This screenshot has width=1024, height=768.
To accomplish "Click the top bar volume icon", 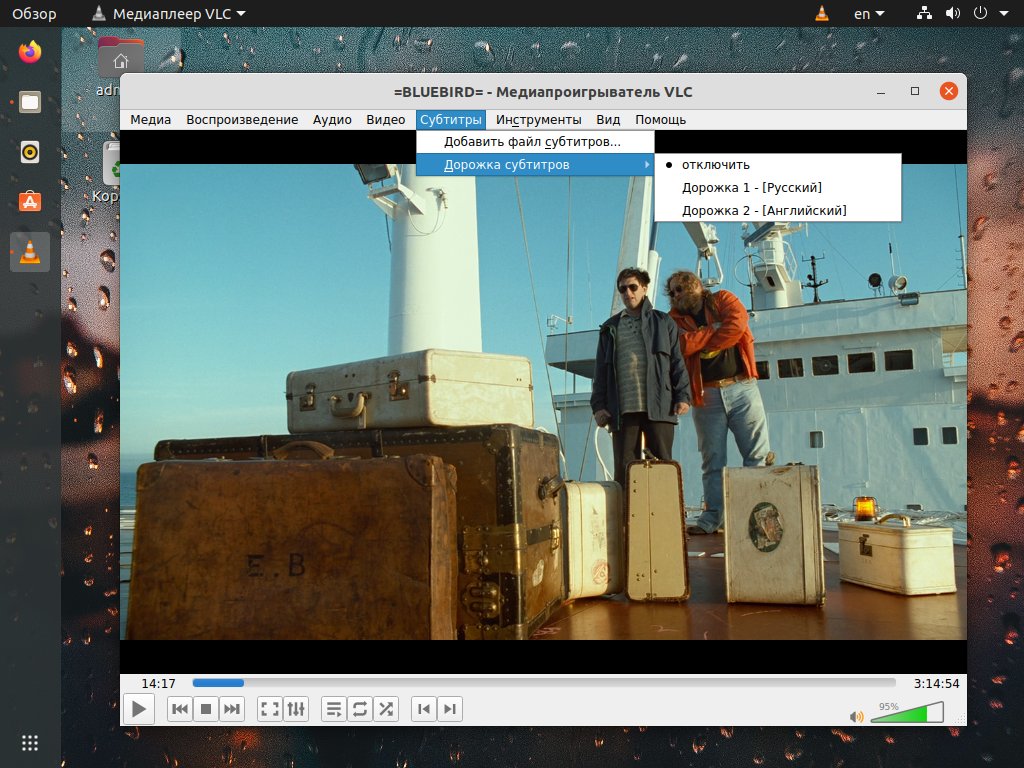I will 953,13.
